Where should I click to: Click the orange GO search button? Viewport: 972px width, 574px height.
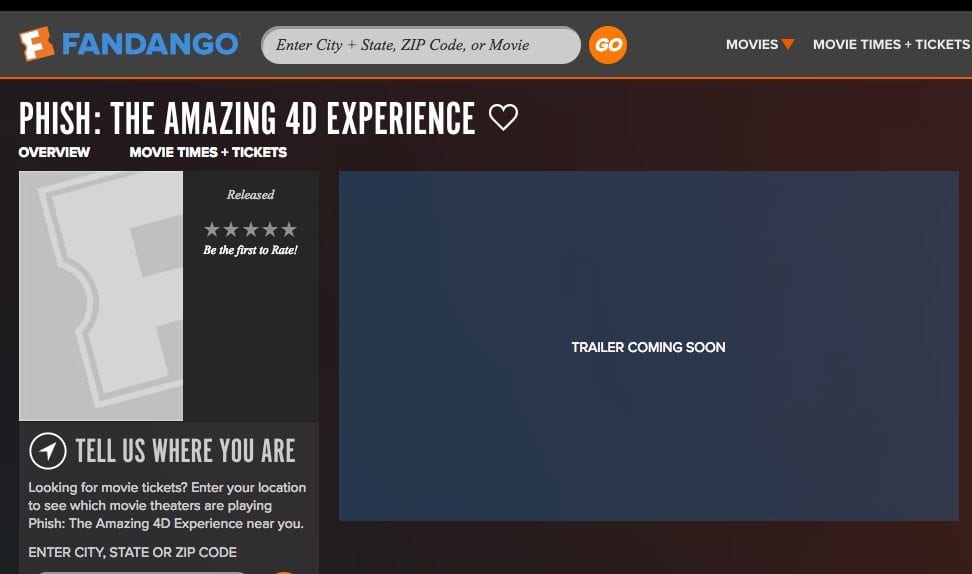click(608, 45)
